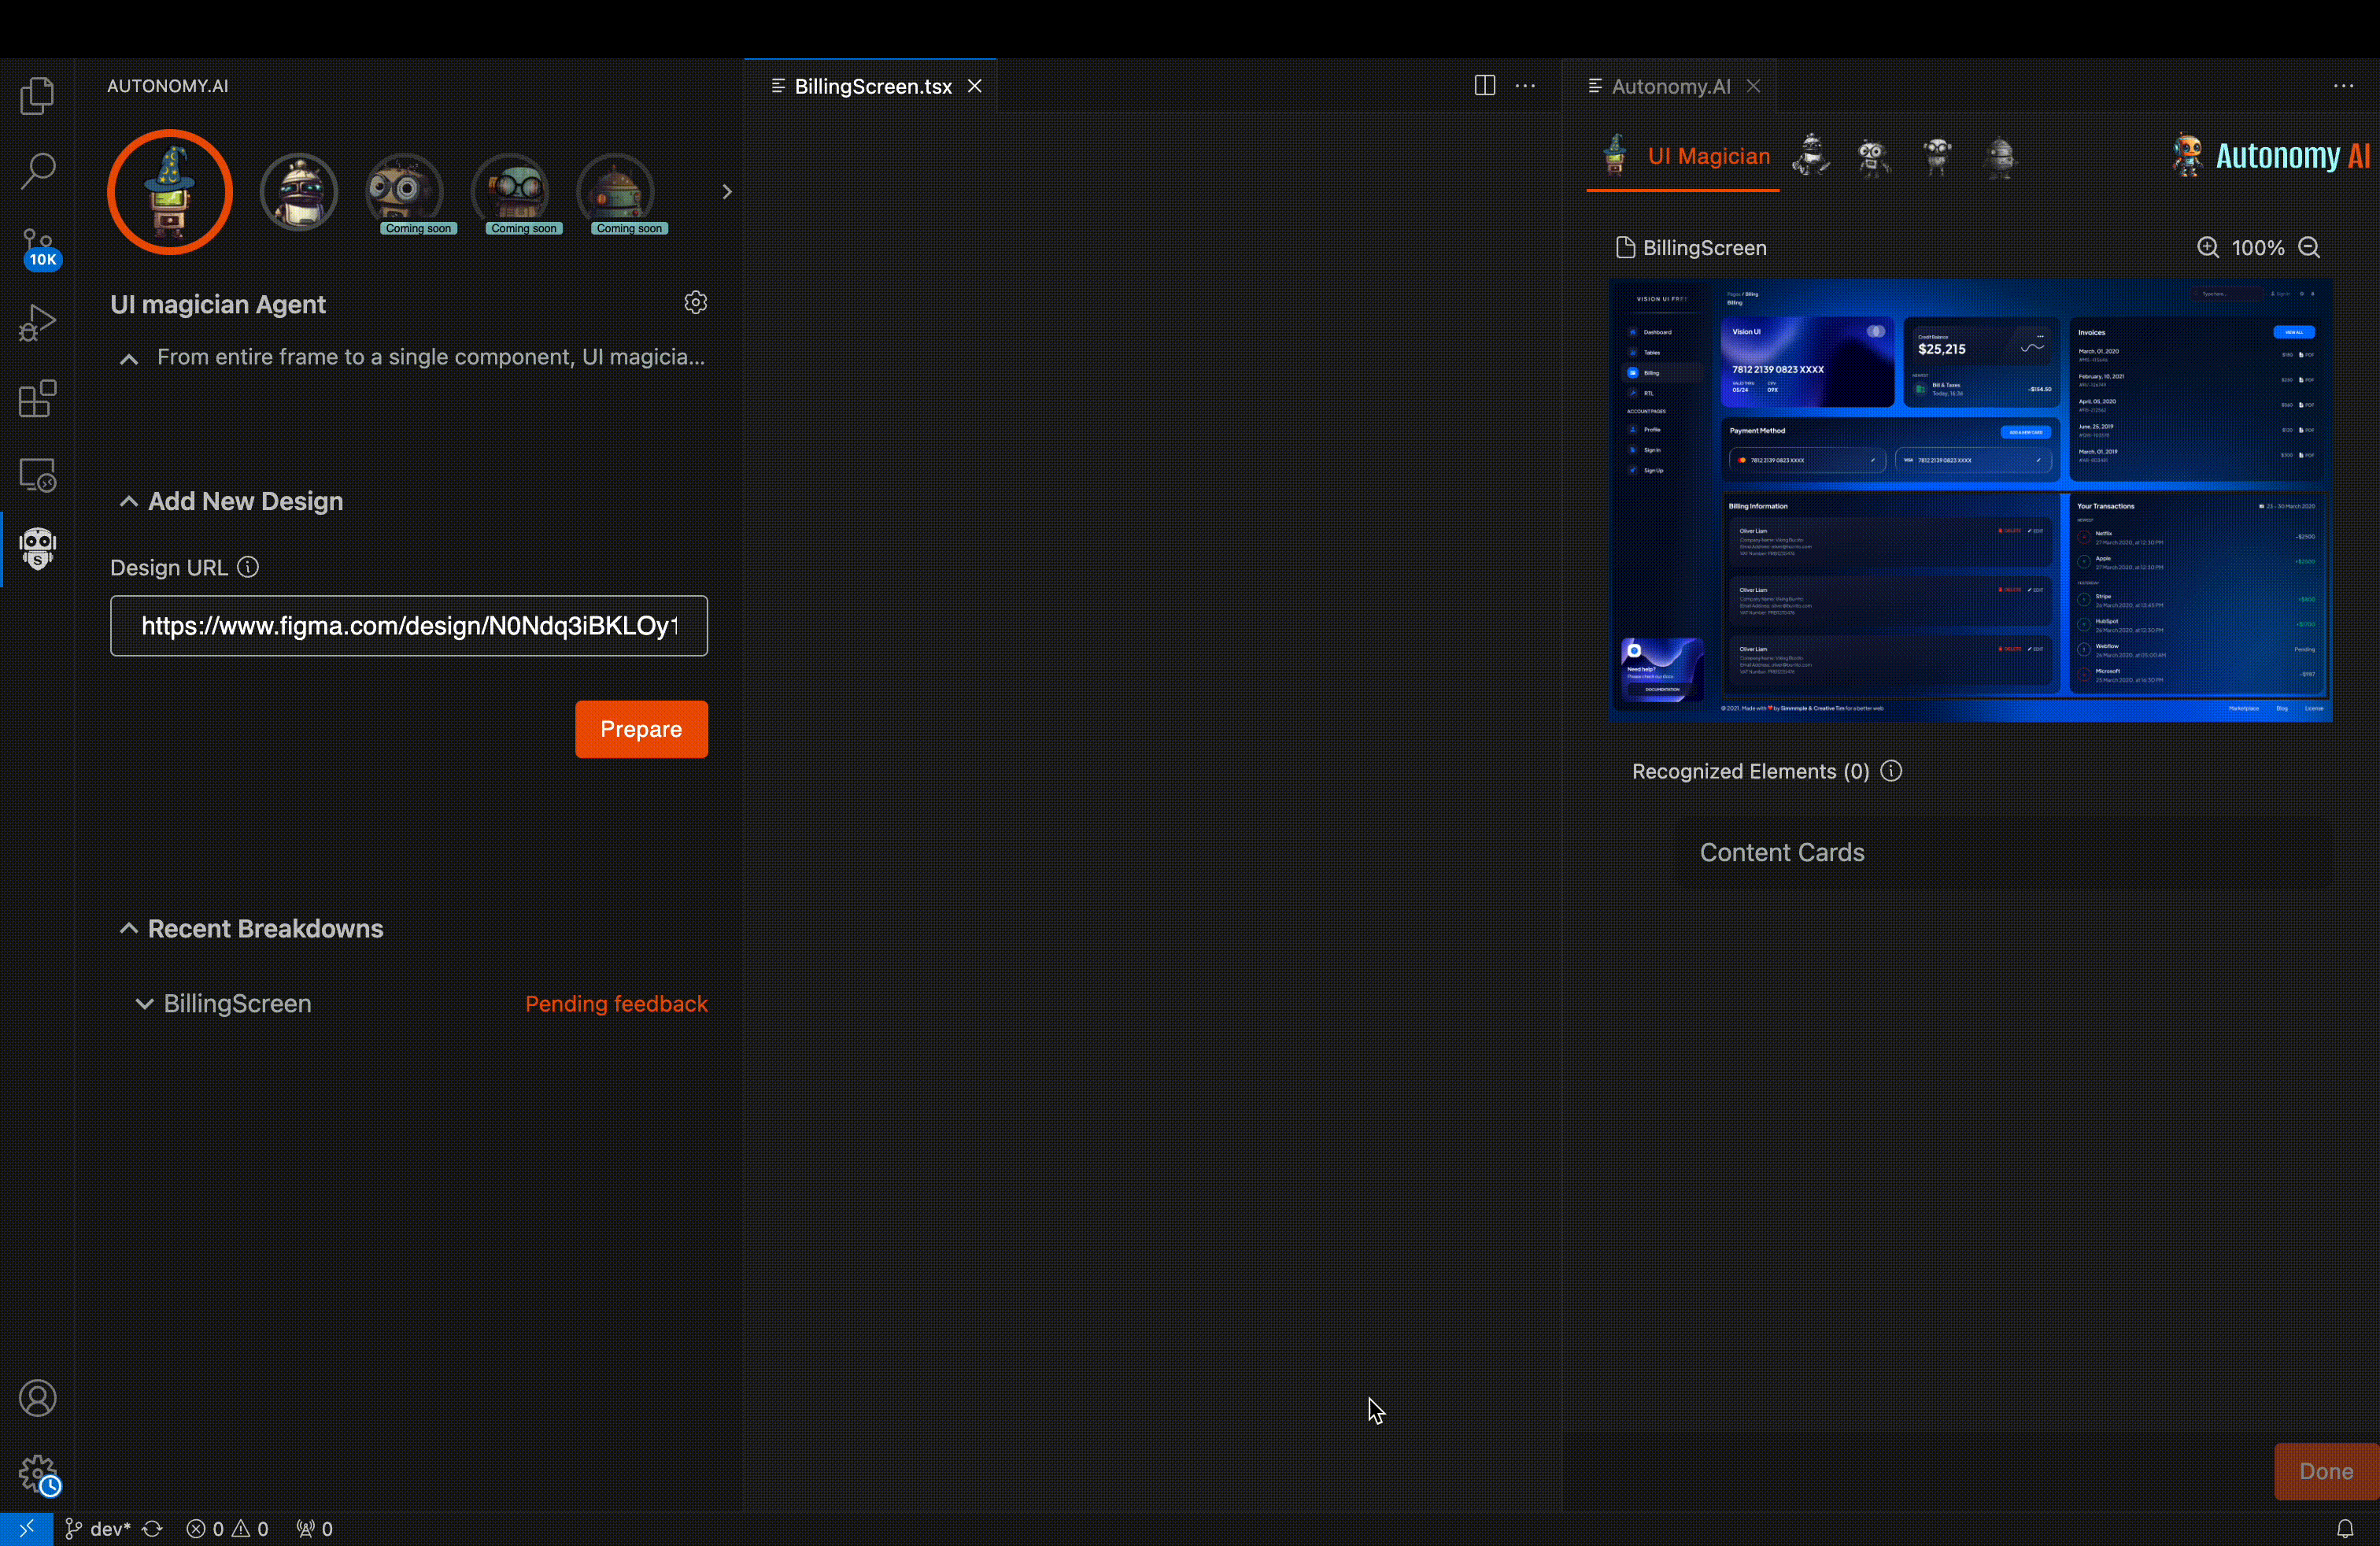This screenshot has height=1546, width=2380.
Task: Open notifications bell in status bar
Action: point(2345,1529)
